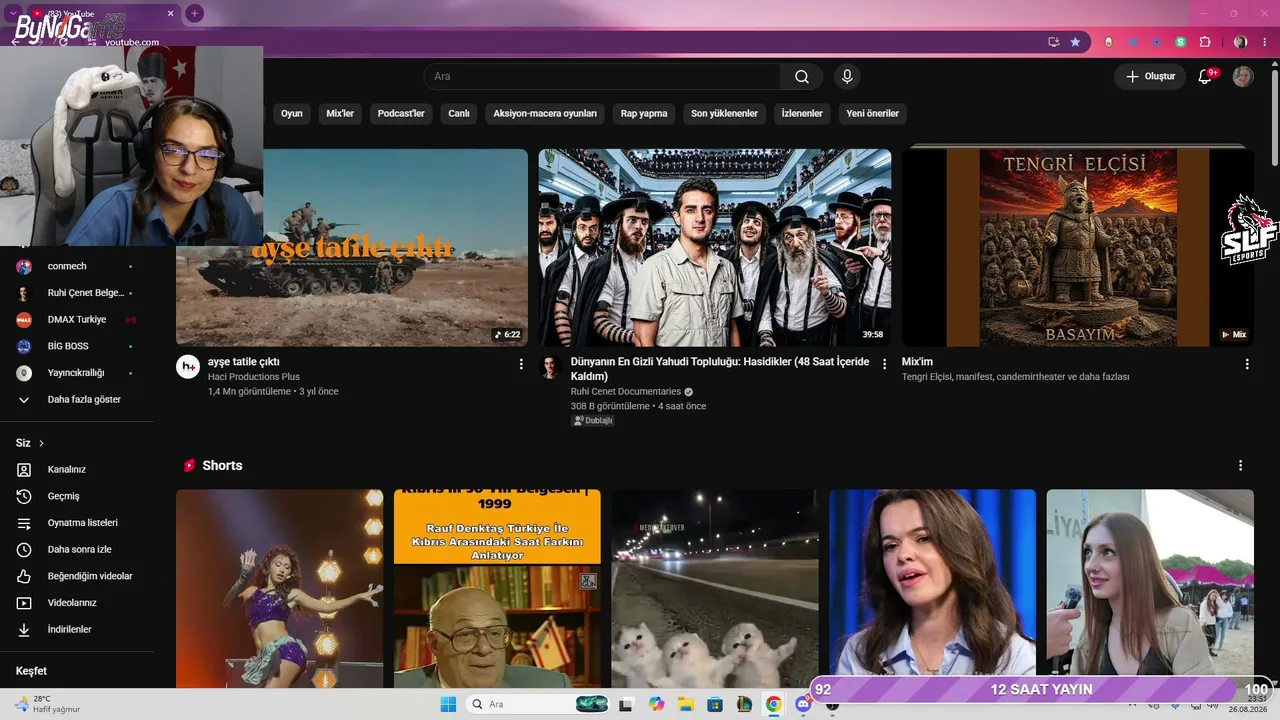Image resolution: width=1280 pixels, height=720 pixels.
Task: Click the YouTube search field labeled Ara
Action: pos(603,77)
